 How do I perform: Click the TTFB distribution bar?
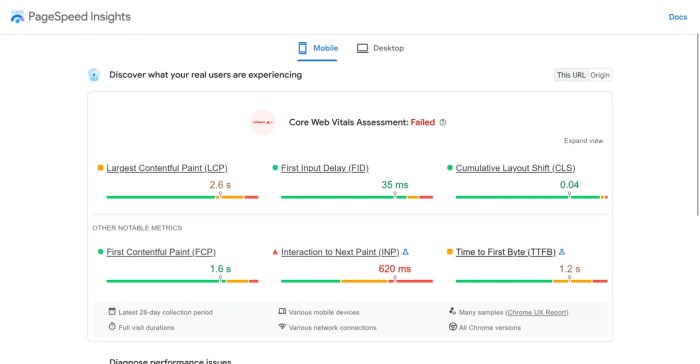coord(531,281)
